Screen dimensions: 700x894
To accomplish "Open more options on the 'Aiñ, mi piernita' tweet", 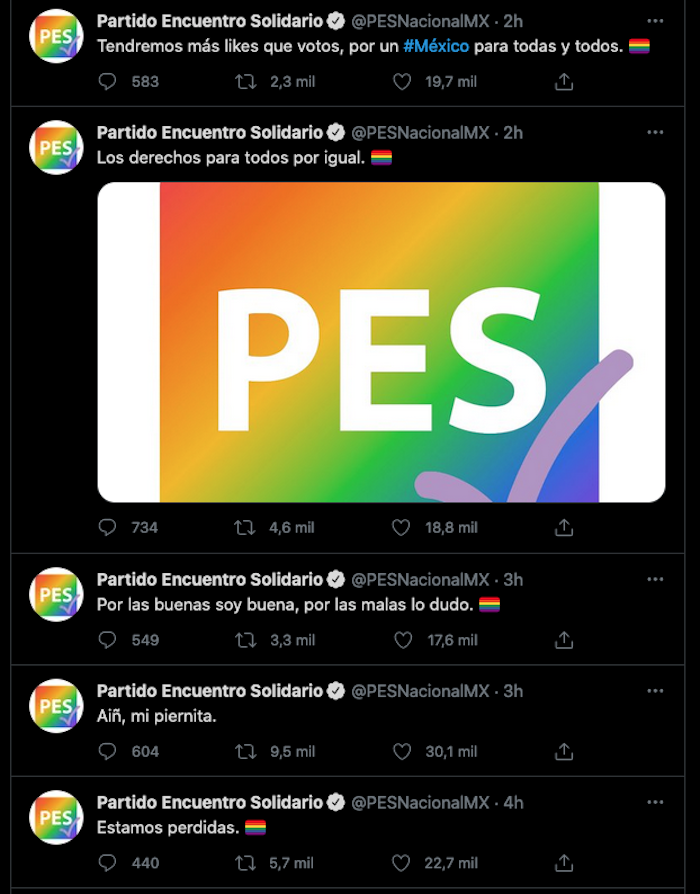I will pyautogui.click(x=655, y=690).
